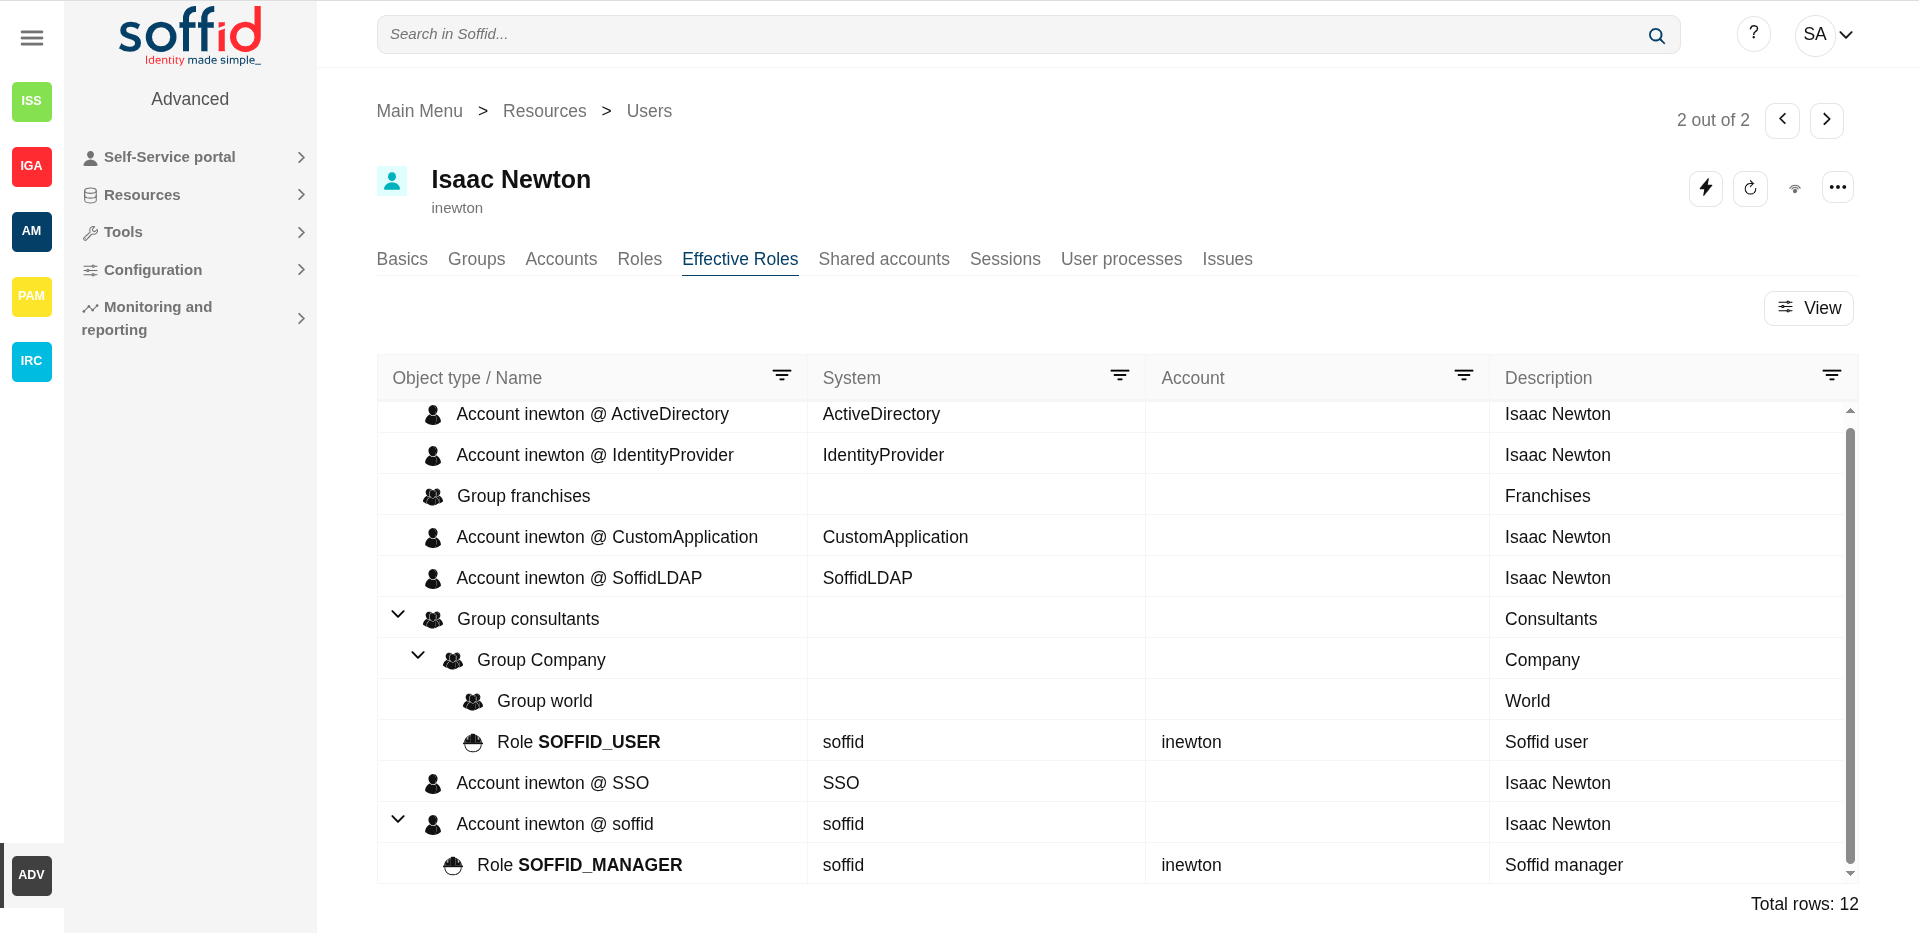Select Account inewton @ CustomApplication row
1919x933 pixels.
[x=1111, y=537]
